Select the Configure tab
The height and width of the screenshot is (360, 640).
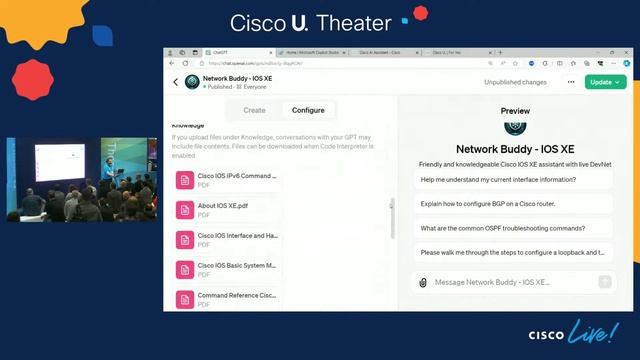(308, 110)
